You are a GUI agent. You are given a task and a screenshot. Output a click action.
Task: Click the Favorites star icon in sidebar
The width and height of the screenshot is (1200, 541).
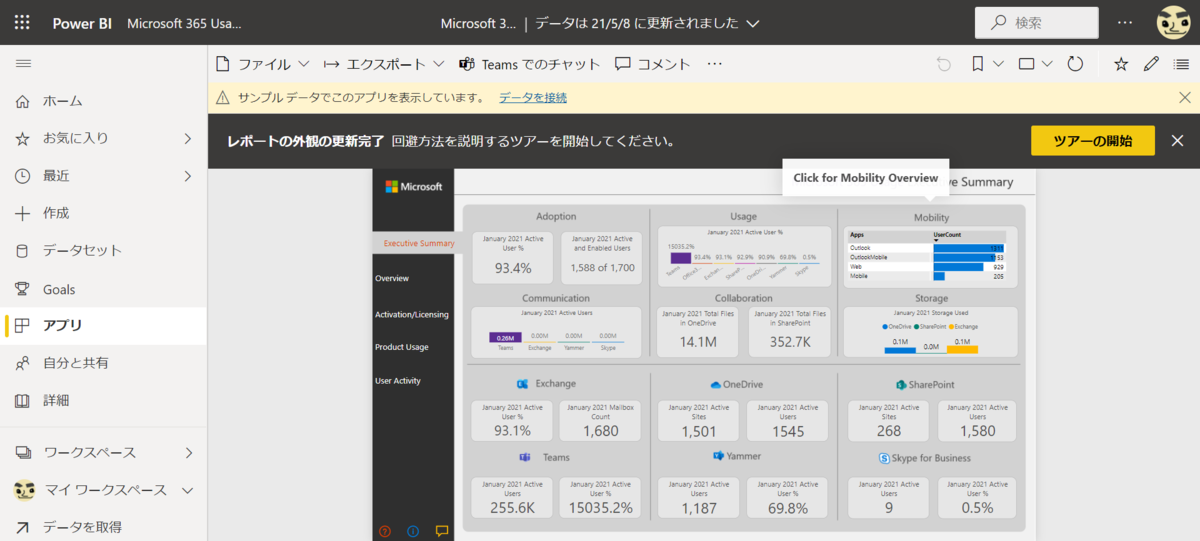tap(23, 138)
